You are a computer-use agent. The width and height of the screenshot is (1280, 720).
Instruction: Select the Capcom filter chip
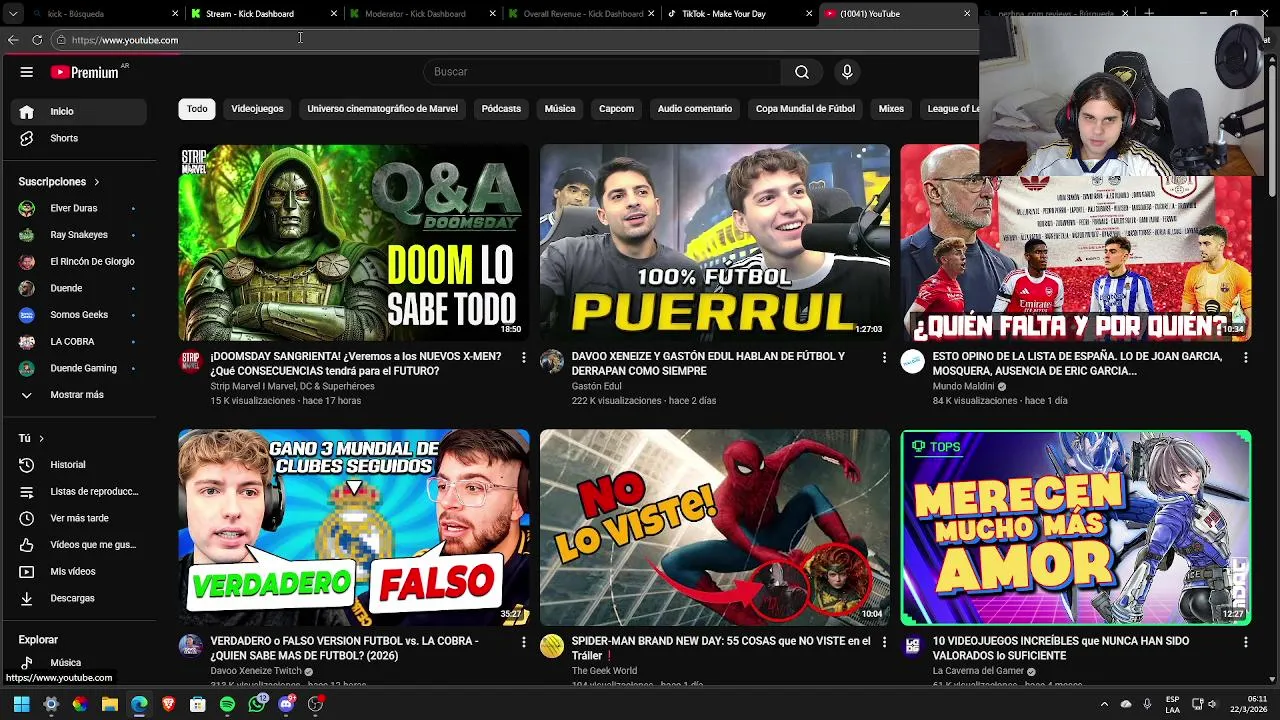coord(616,109)
